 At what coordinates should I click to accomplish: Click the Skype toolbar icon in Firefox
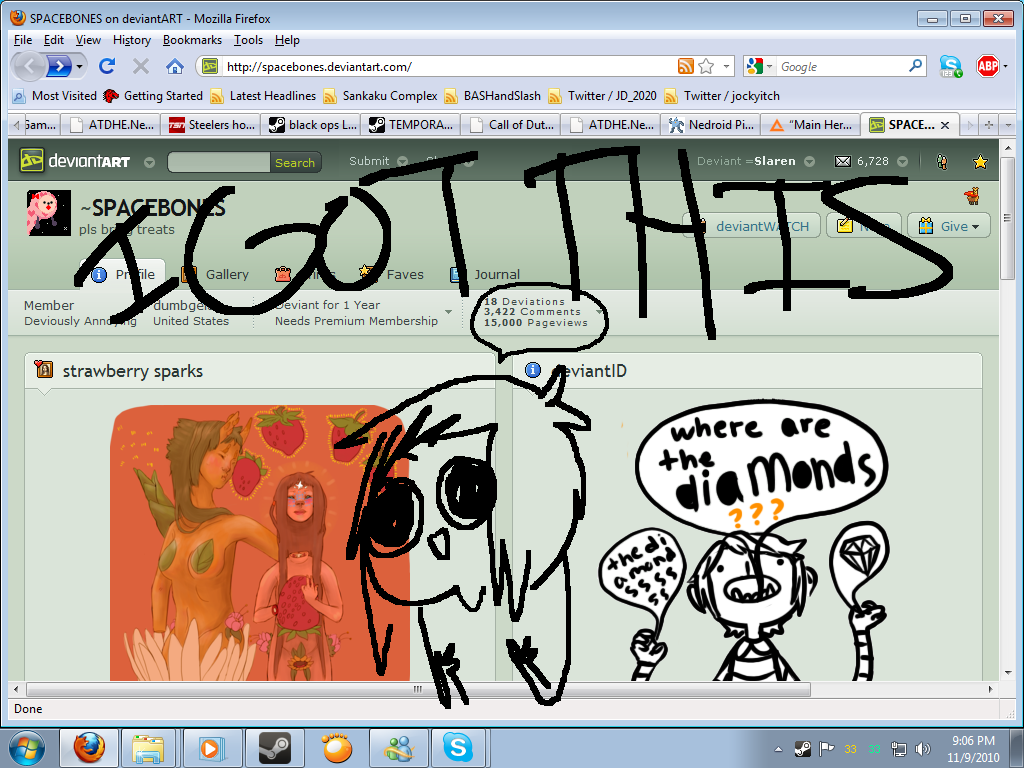[x=951, y=66]
